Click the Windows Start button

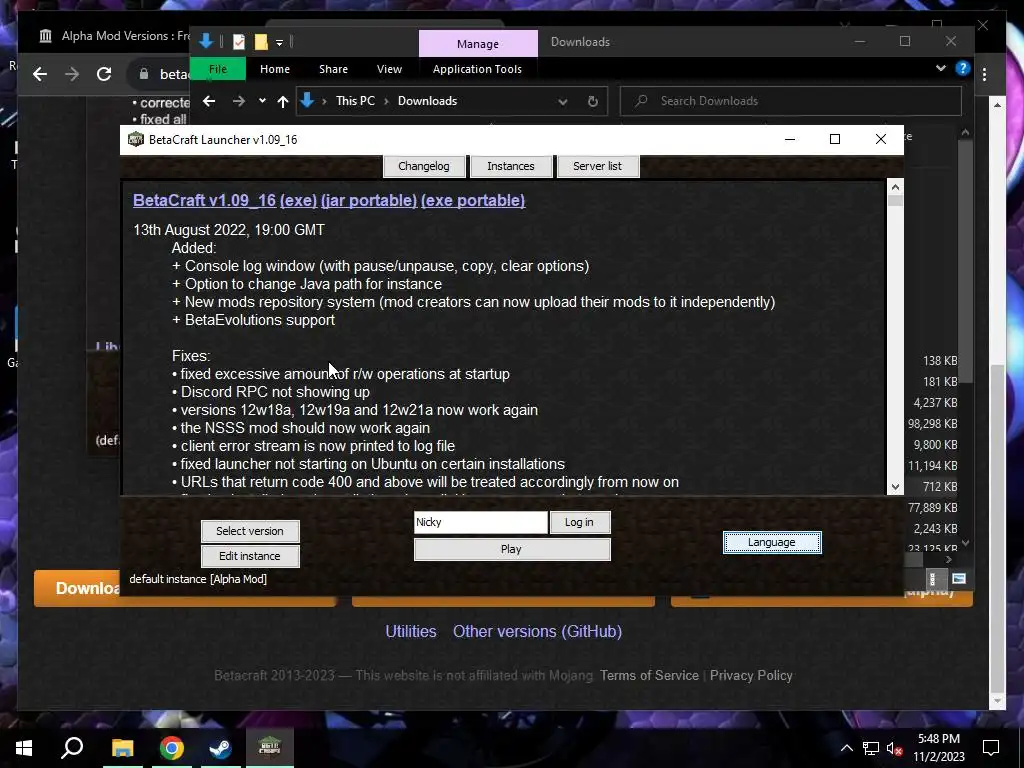[x=24, y=748]
